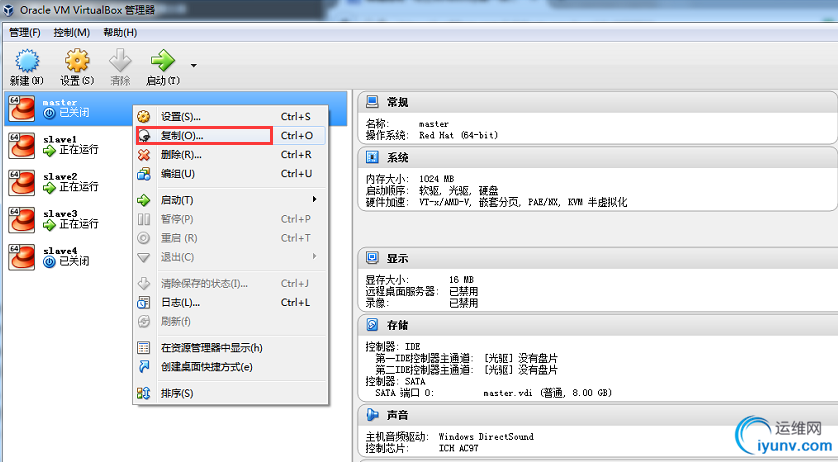Click the 存储 section disk icon

pos(373,325)
